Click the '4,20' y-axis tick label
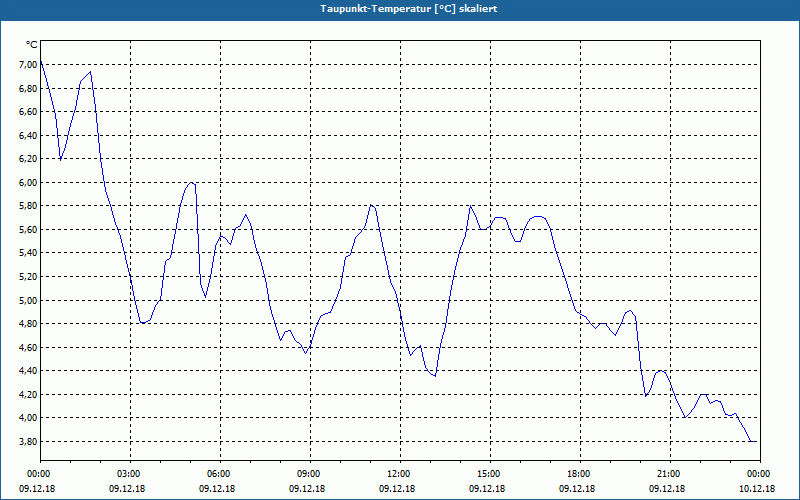The height and width of the screenshot is (500, 800). [x=28, y=394]
